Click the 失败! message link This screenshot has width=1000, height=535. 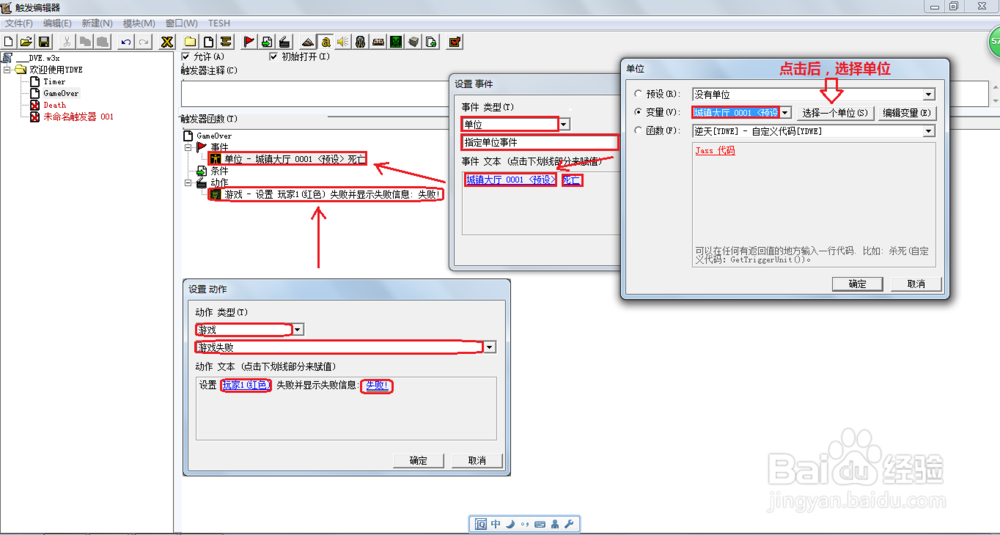pyautogui.click(x=377, y=385)
